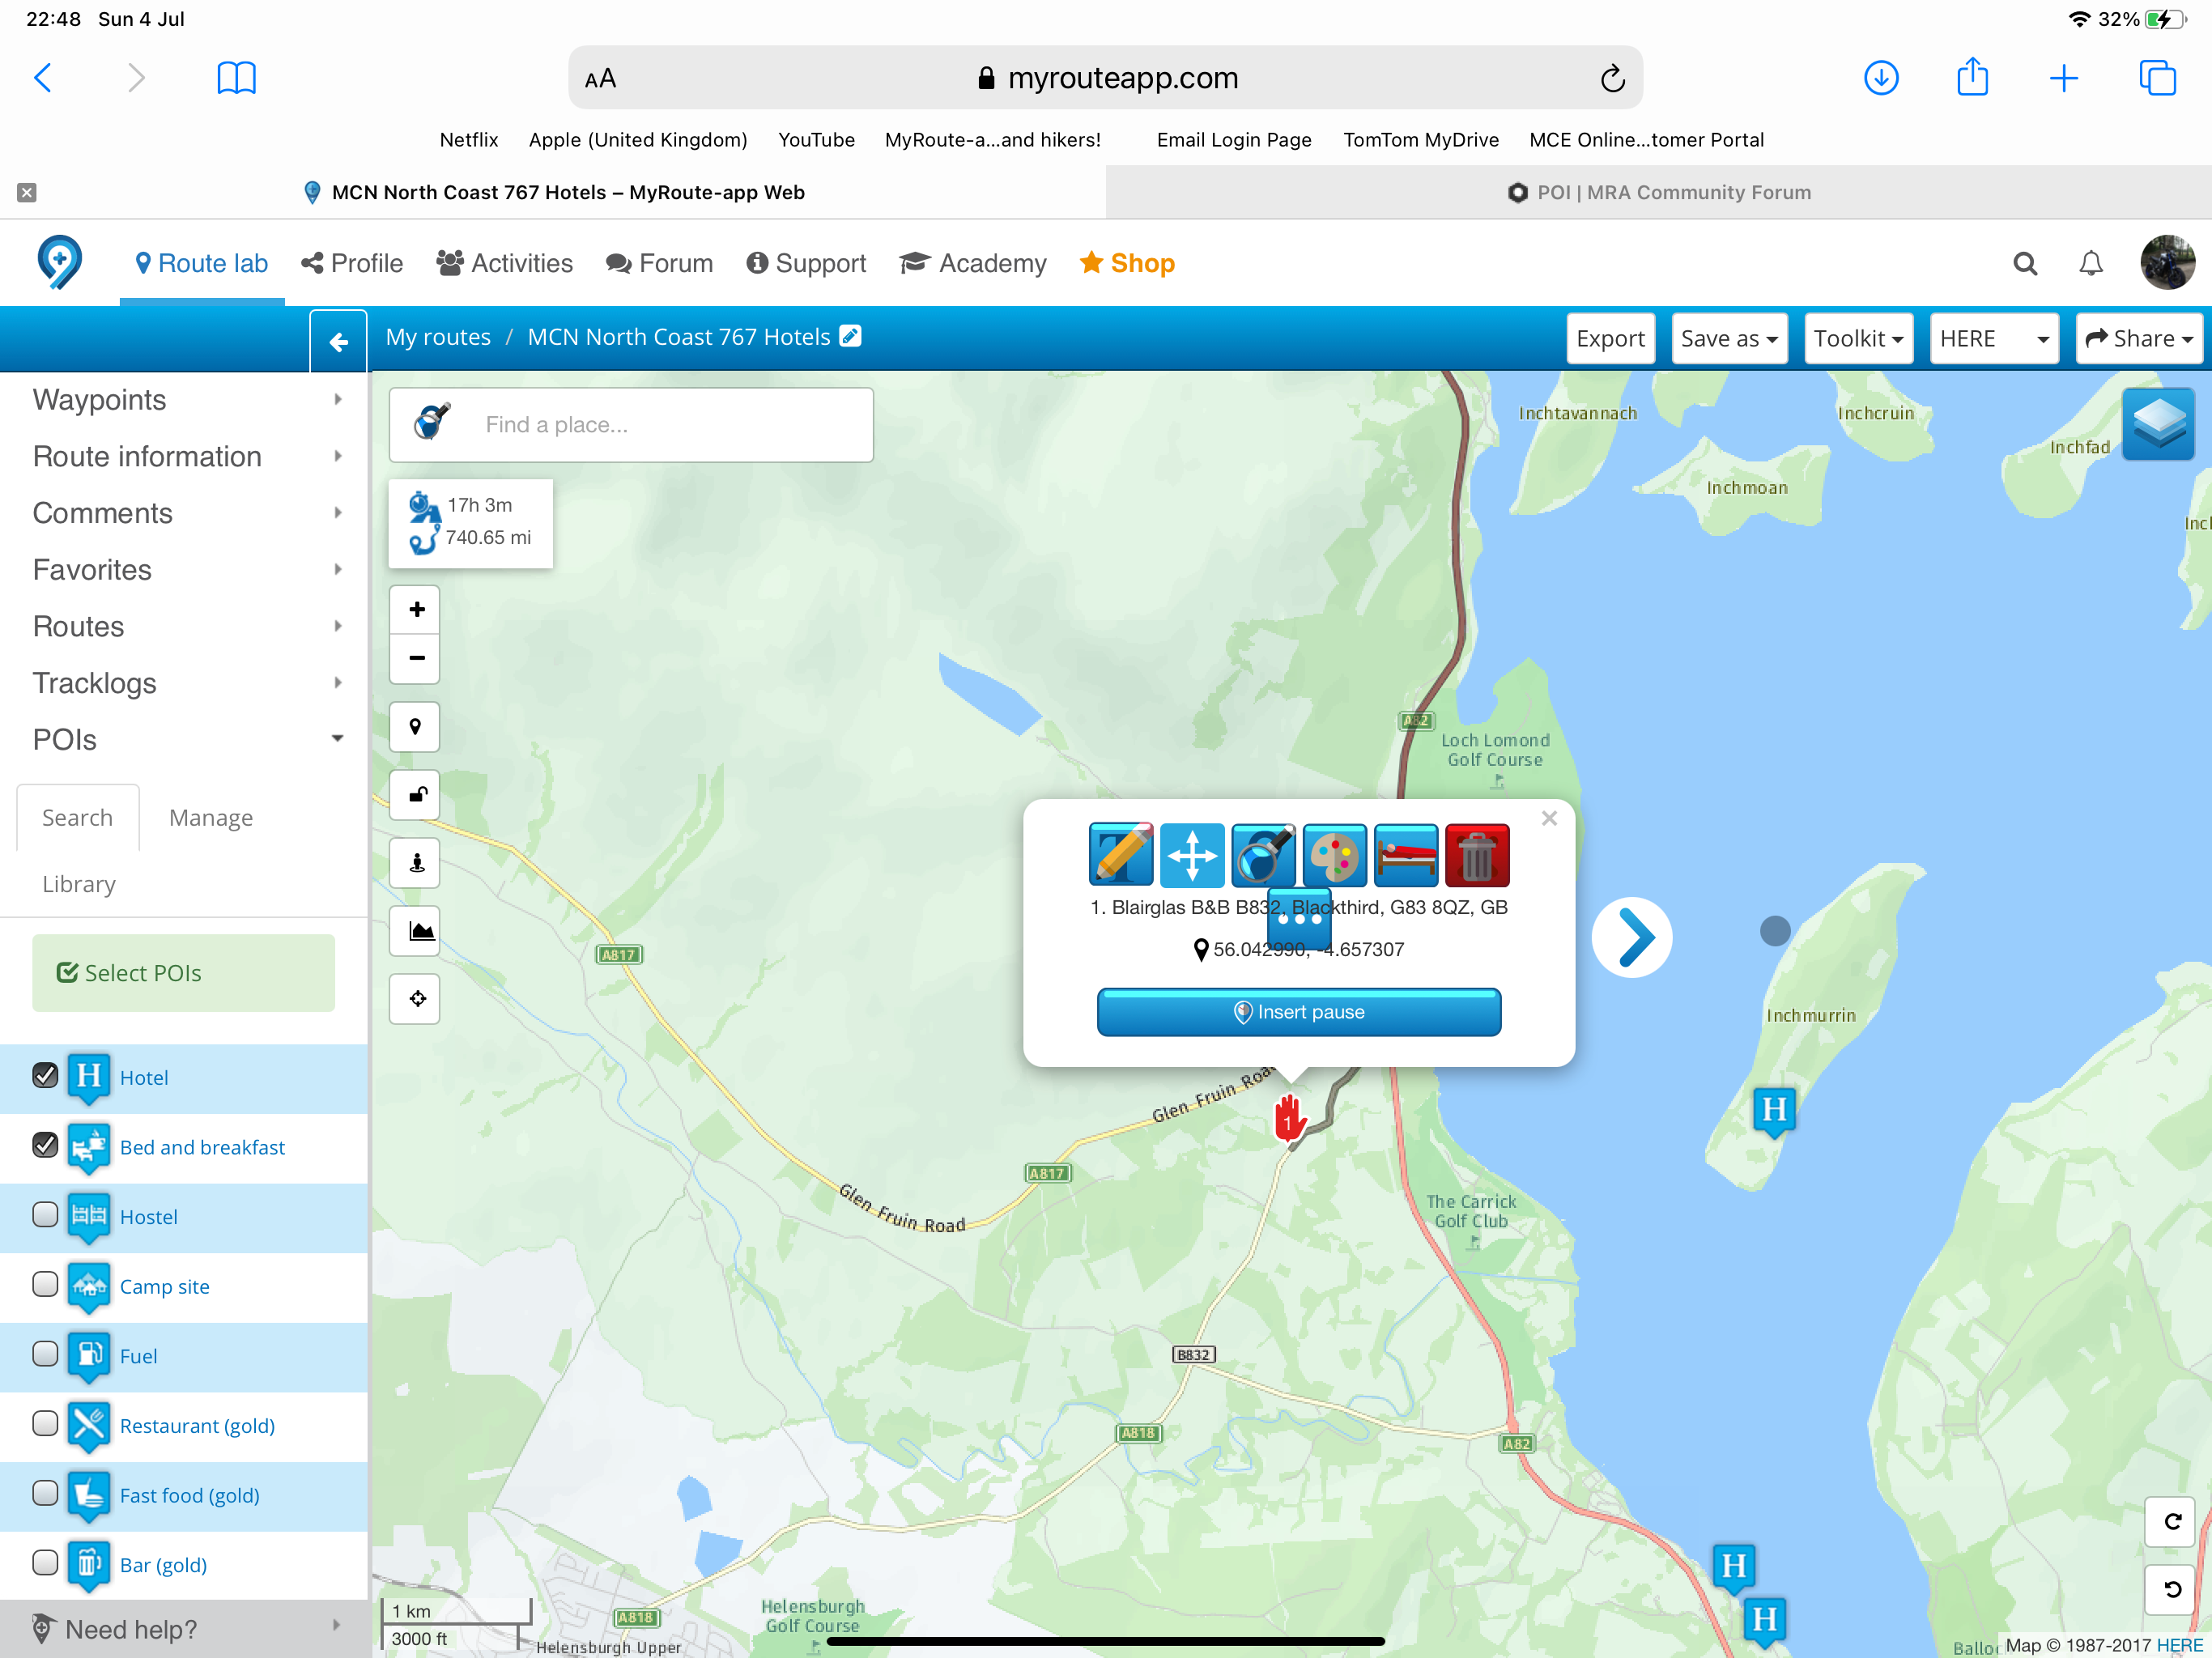Enable the Fuel POI checkbox
The image size is (2212, 1658).
tap(45, 1354)
